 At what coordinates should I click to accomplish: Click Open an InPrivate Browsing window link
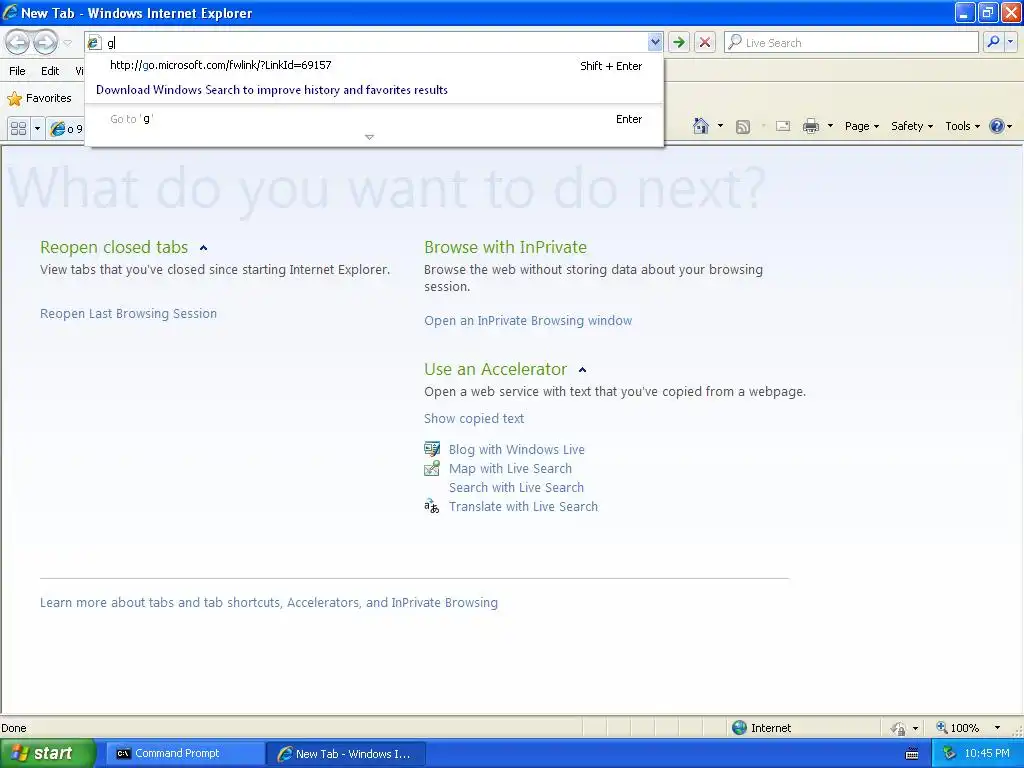(528, 321)
